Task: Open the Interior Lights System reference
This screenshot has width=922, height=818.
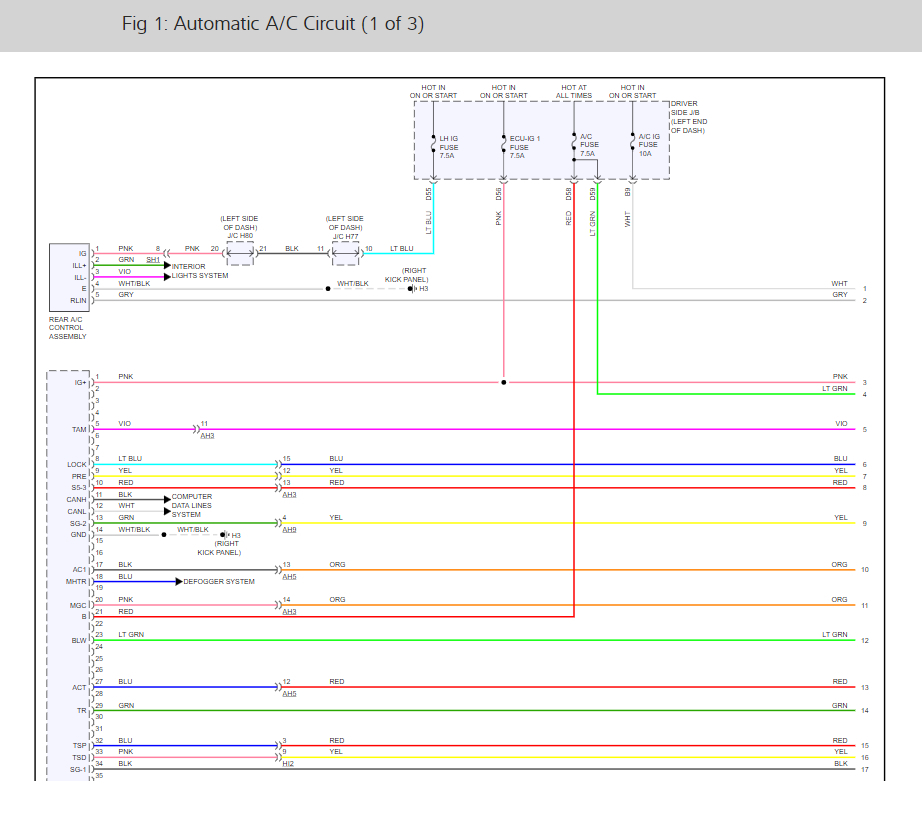Action: tap(200, 271)
